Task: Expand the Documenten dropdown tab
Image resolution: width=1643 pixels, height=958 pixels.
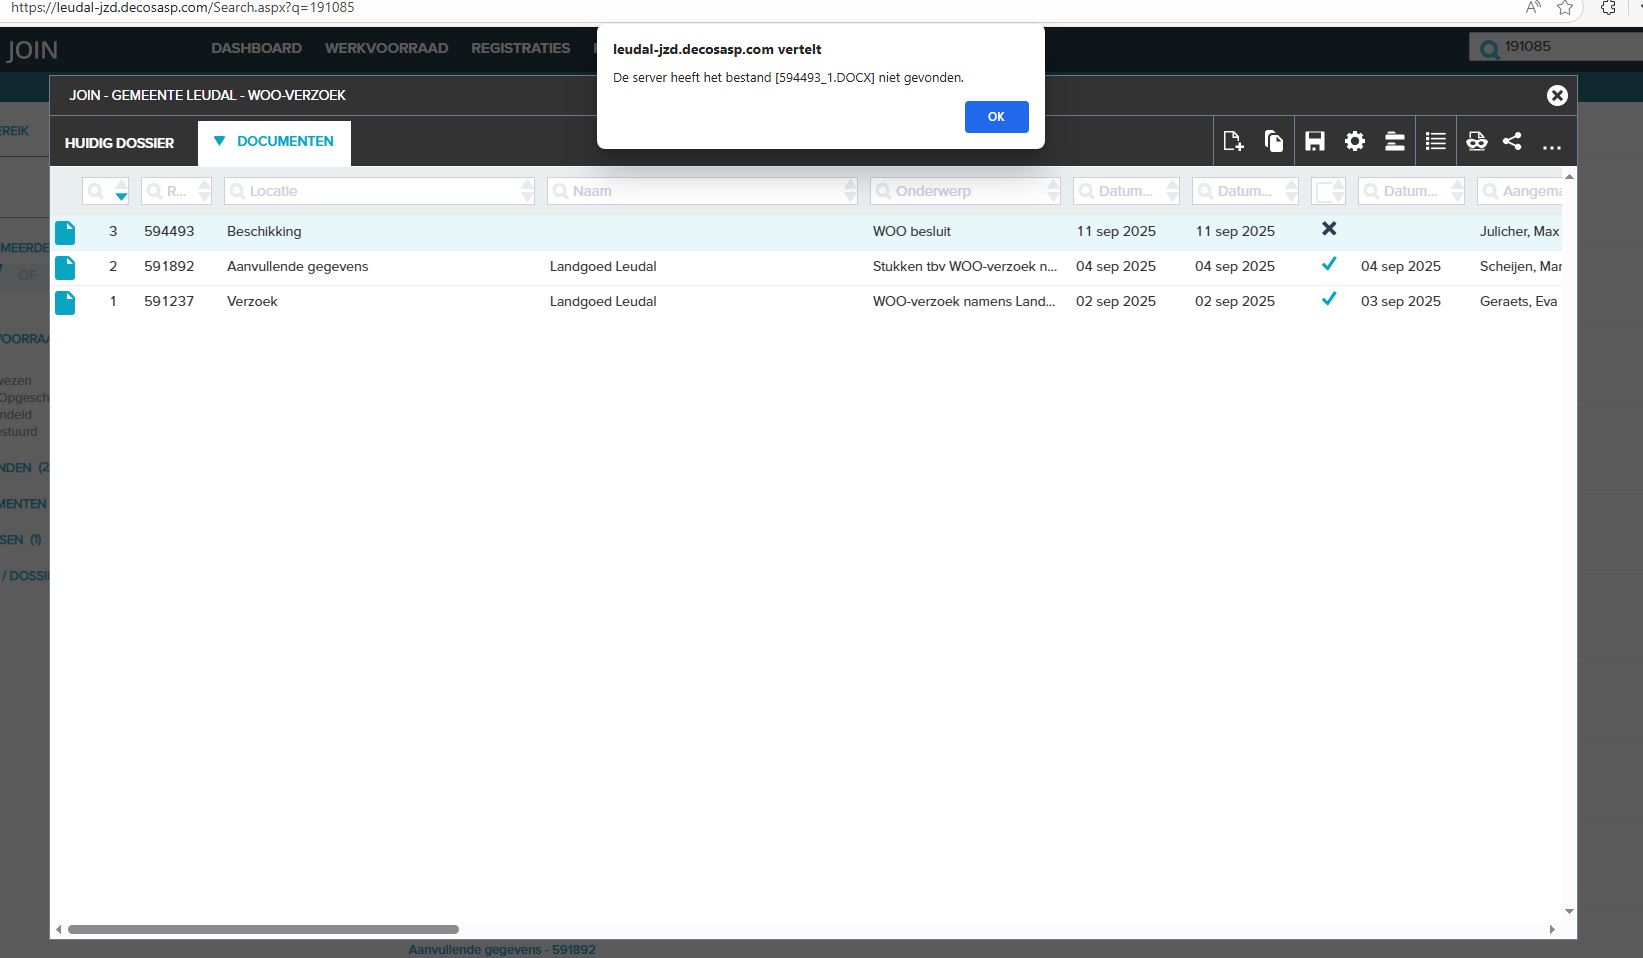Action: pos(275,142)
